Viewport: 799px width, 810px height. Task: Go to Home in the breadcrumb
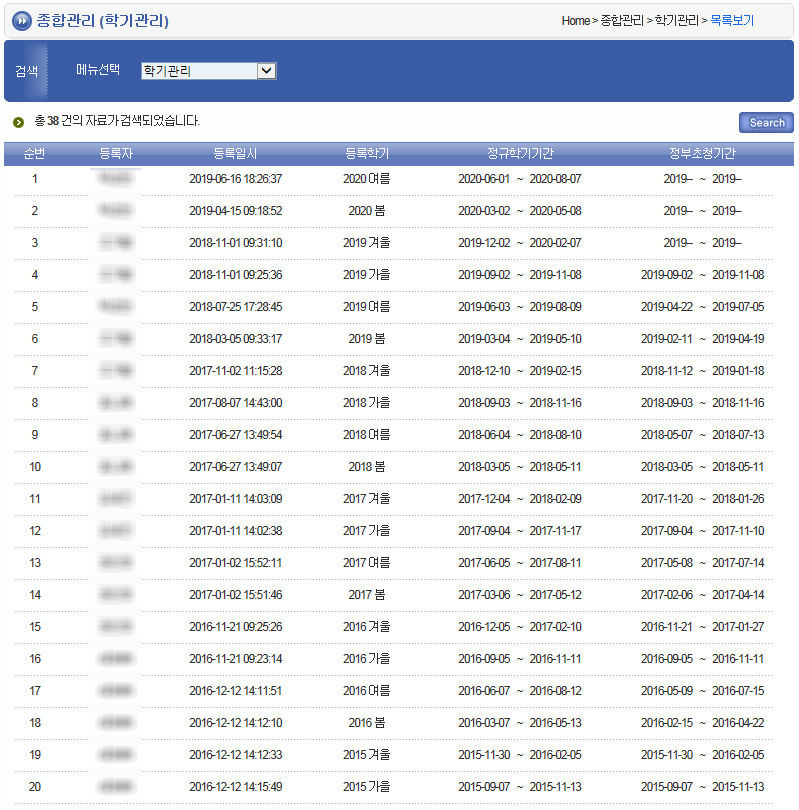[575, 21]
